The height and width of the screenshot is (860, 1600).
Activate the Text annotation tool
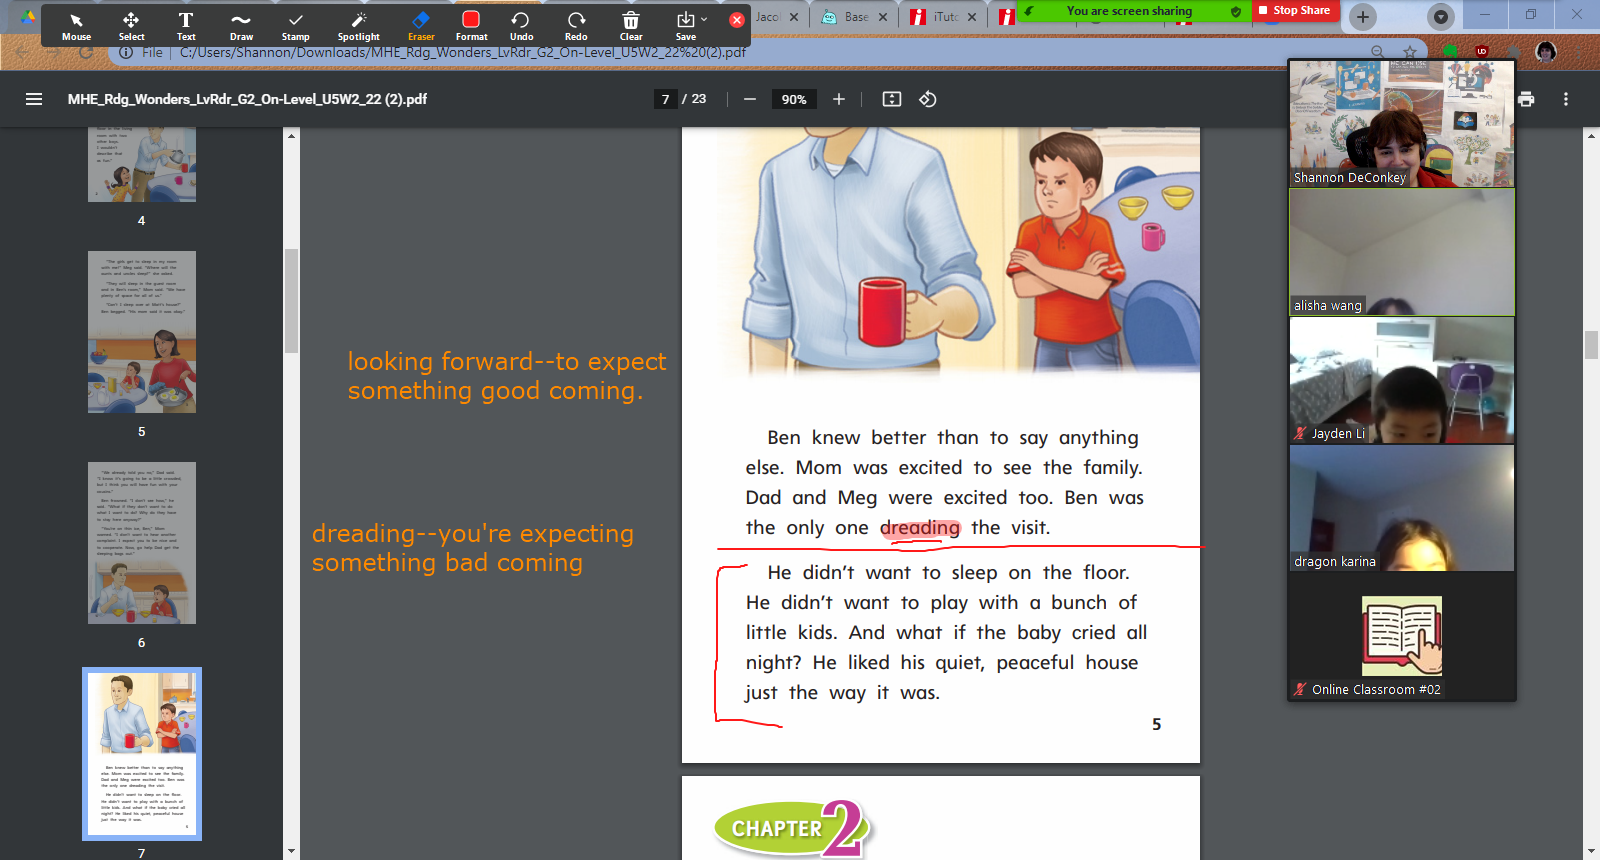(x=186, y=26)
